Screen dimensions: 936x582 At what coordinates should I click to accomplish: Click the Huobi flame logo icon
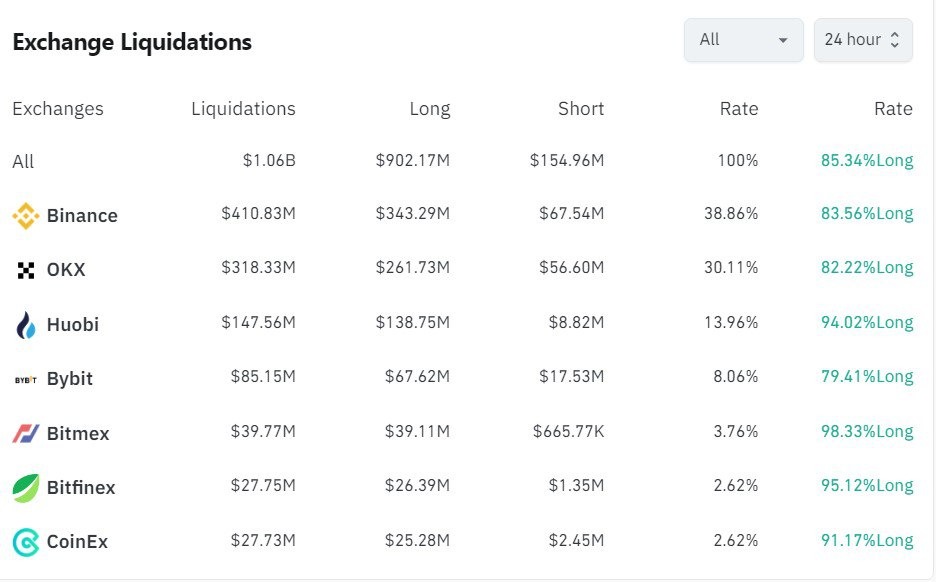(x=25, y=324)
